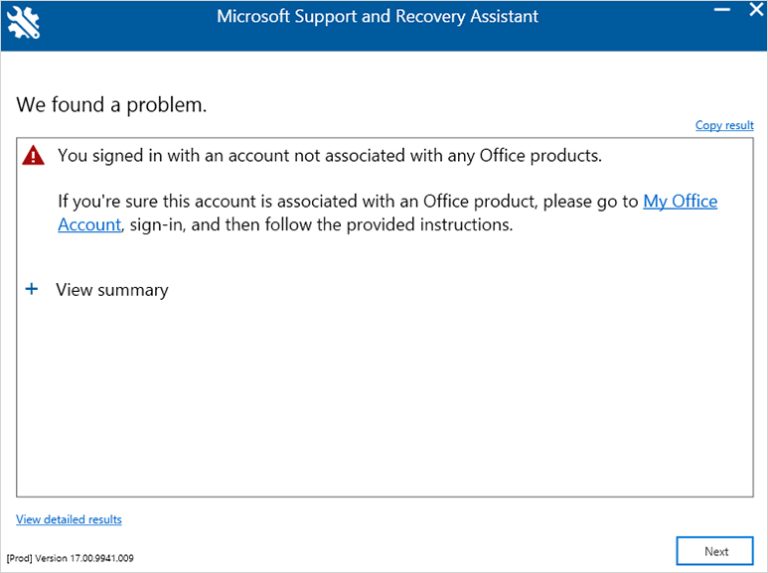Expand summary using the plus icon
The image size is (768, 573).
tap(32, 289)
